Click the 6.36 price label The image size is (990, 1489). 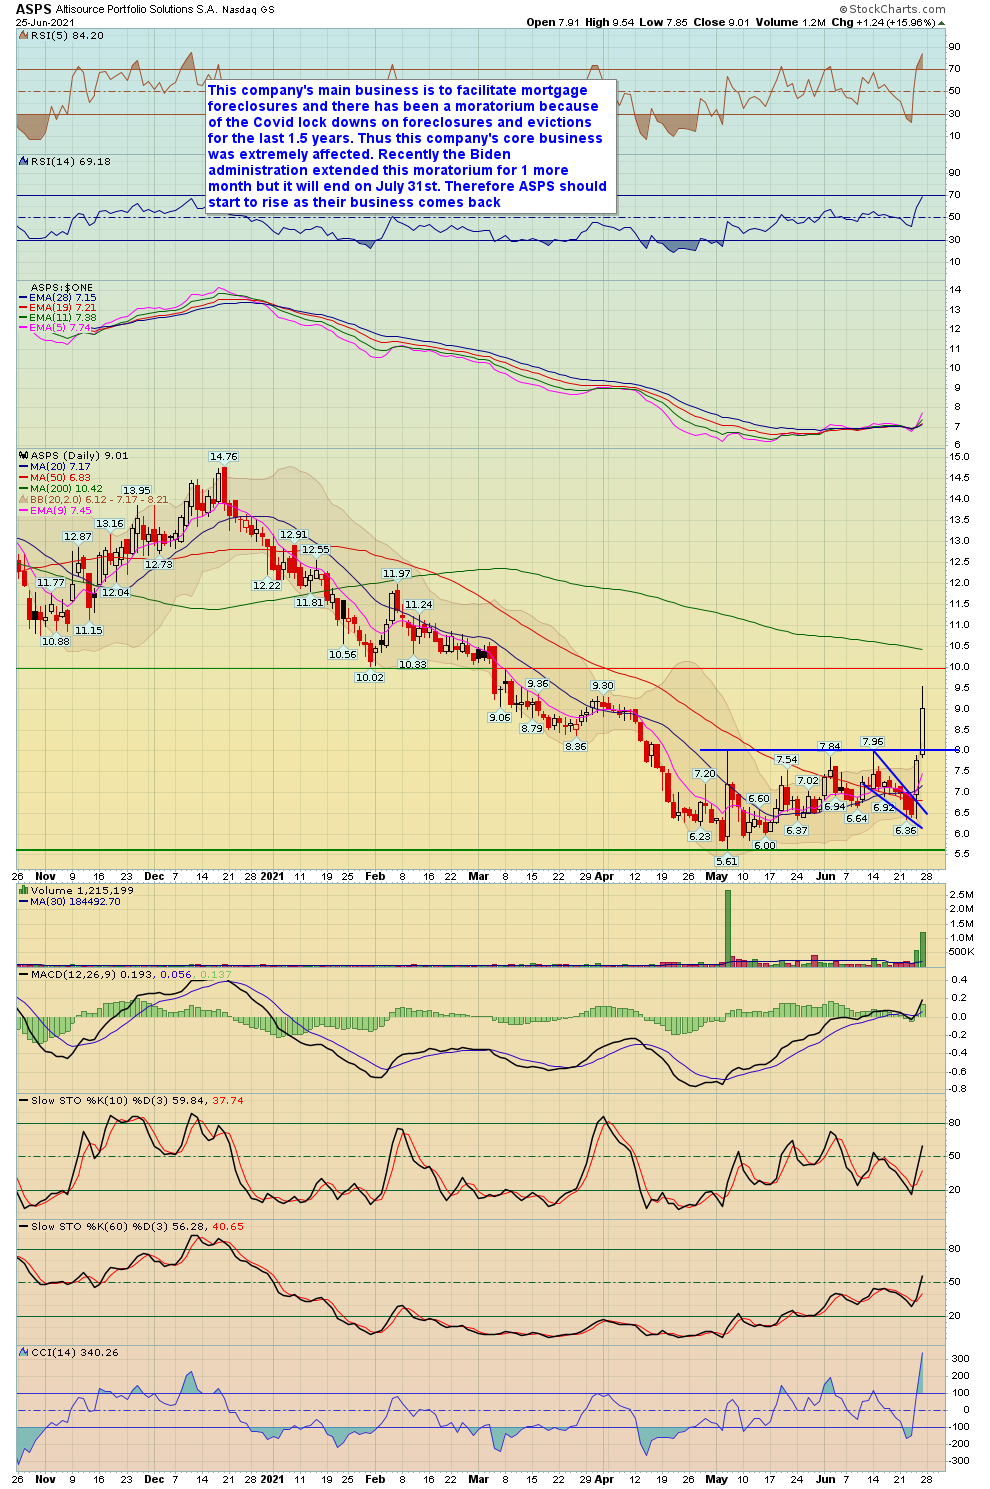coord(906,830)
